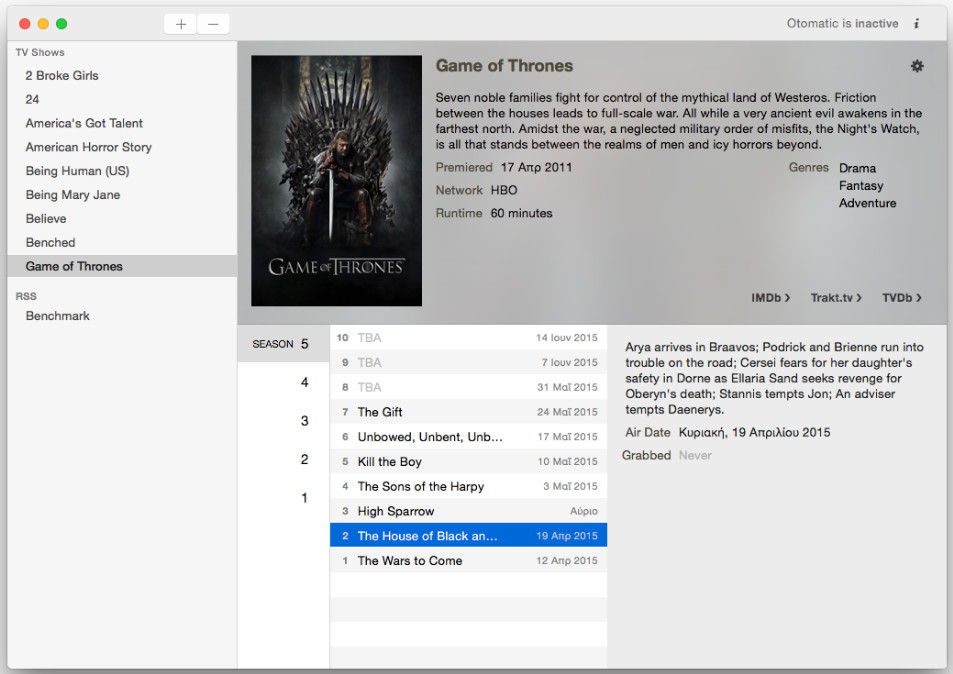The width and height of the screenshot is (953, 674).
Task: Select episode 5 Kill the Boy
Action: [469, 461]
